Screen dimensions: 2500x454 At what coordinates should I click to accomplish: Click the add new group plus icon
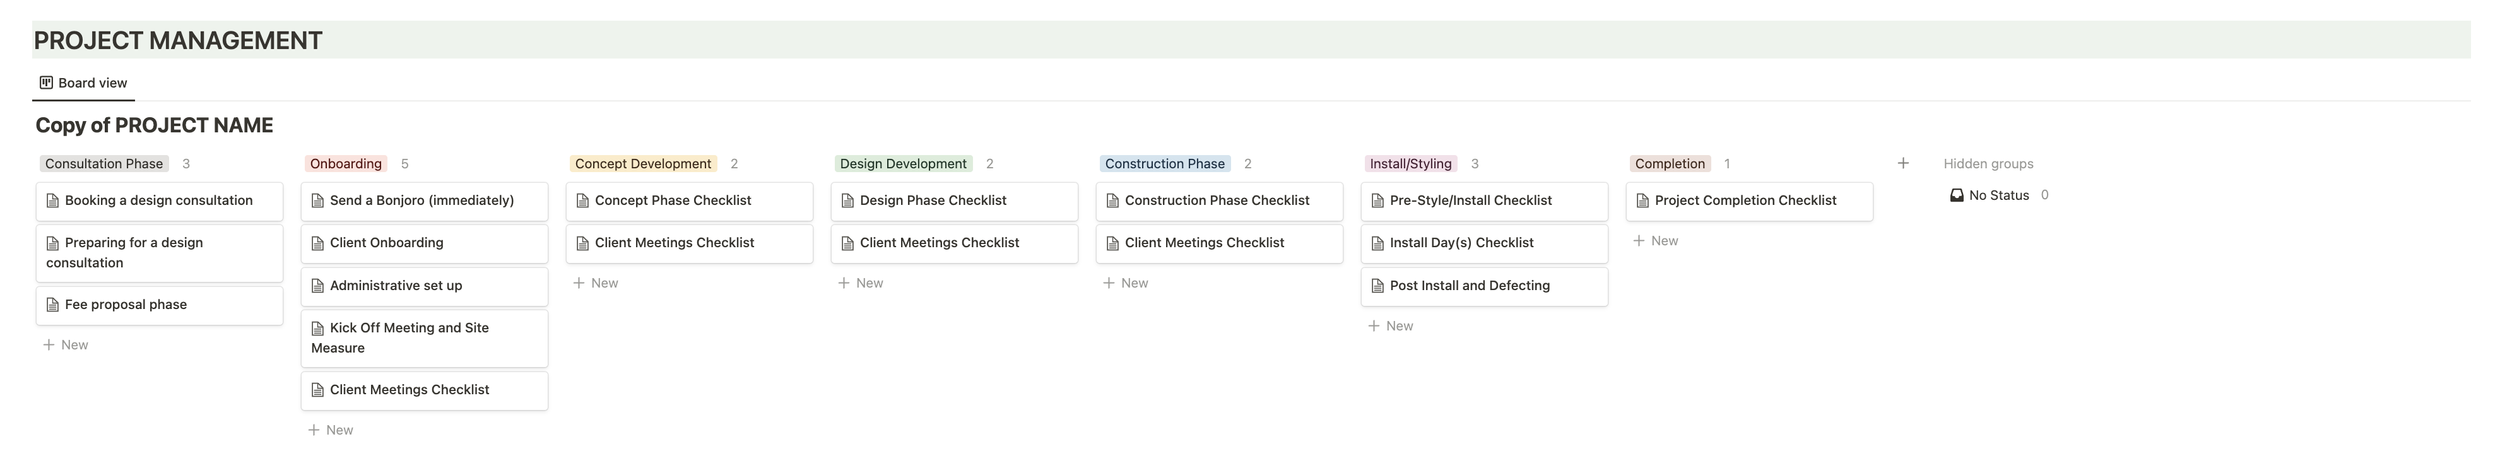(1903, 163)
